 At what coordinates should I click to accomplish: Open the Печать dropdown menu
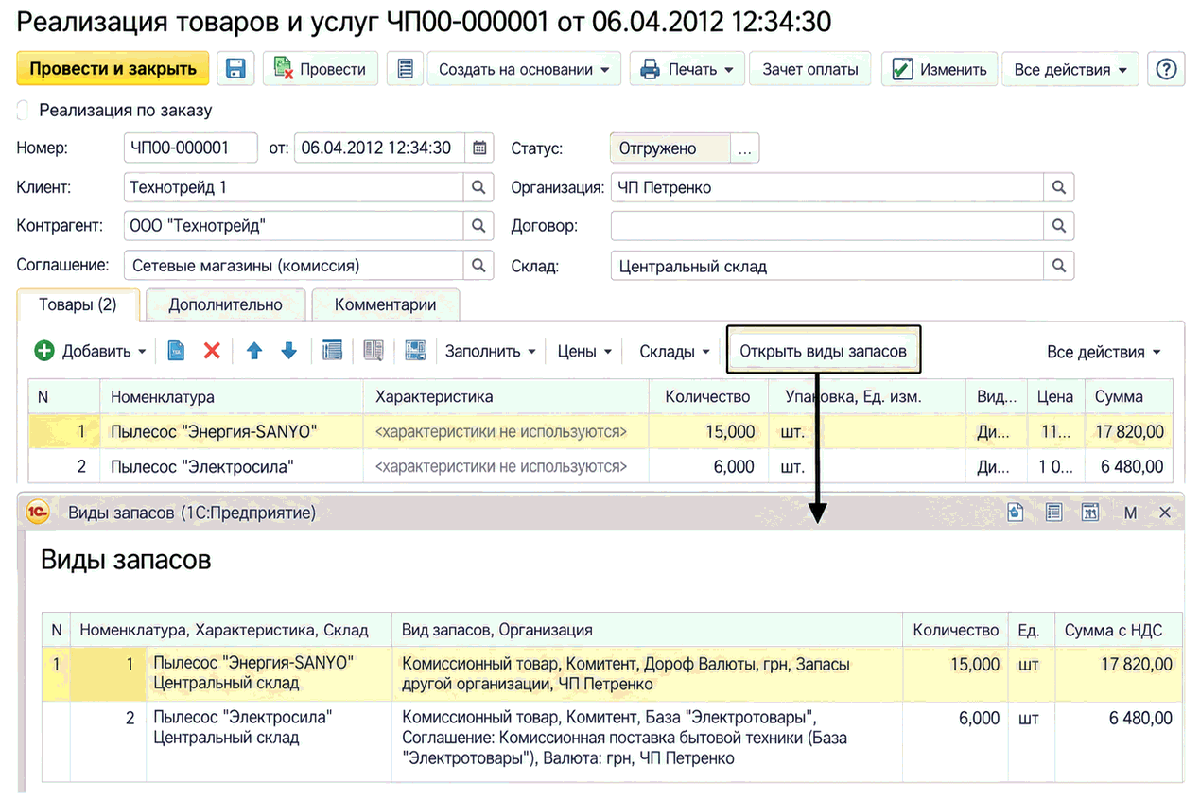coord(686,69)
